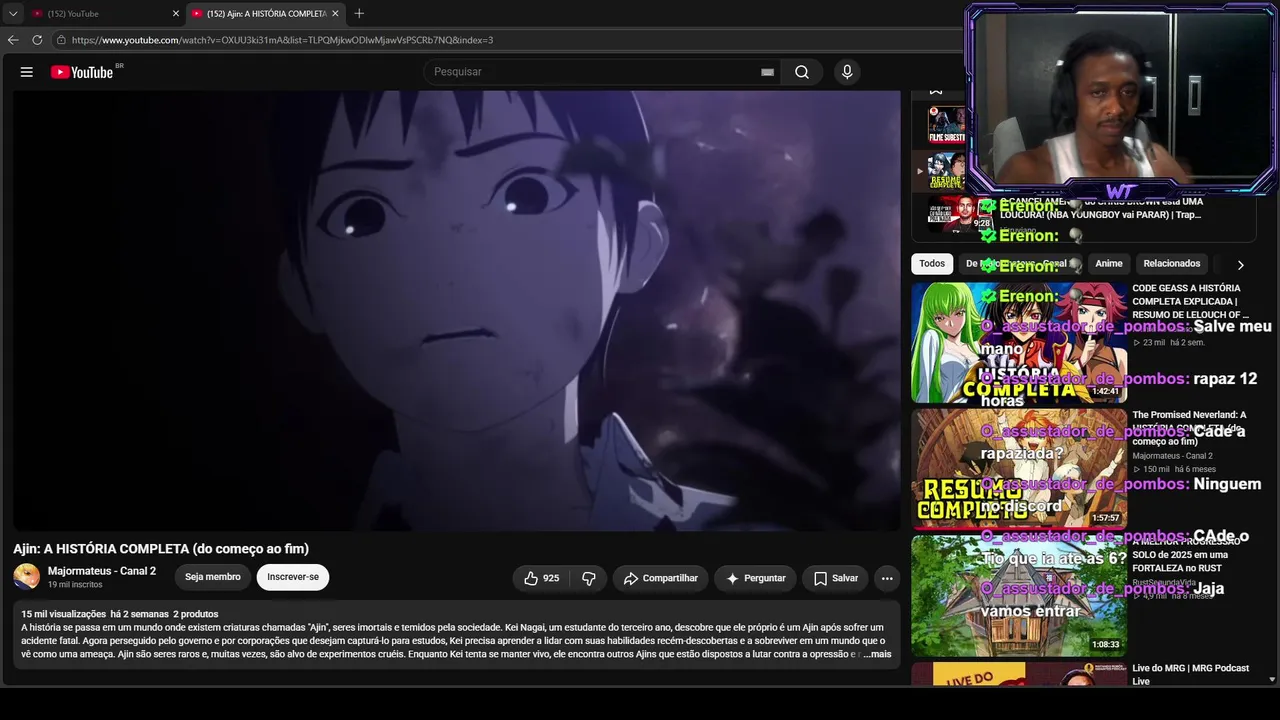Open the Promised Neverland video thumbnail

coord(1019,468)
